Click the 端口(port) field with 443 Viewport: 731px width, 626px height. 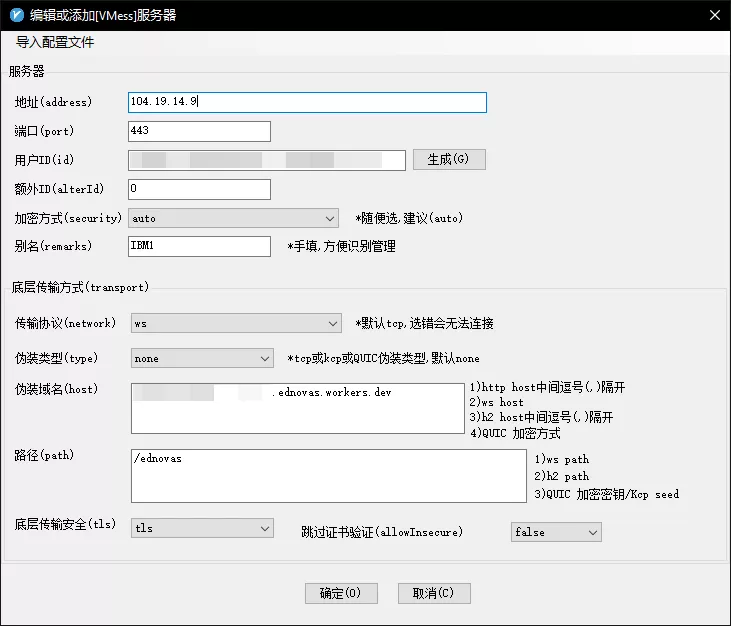coord(199,131)
